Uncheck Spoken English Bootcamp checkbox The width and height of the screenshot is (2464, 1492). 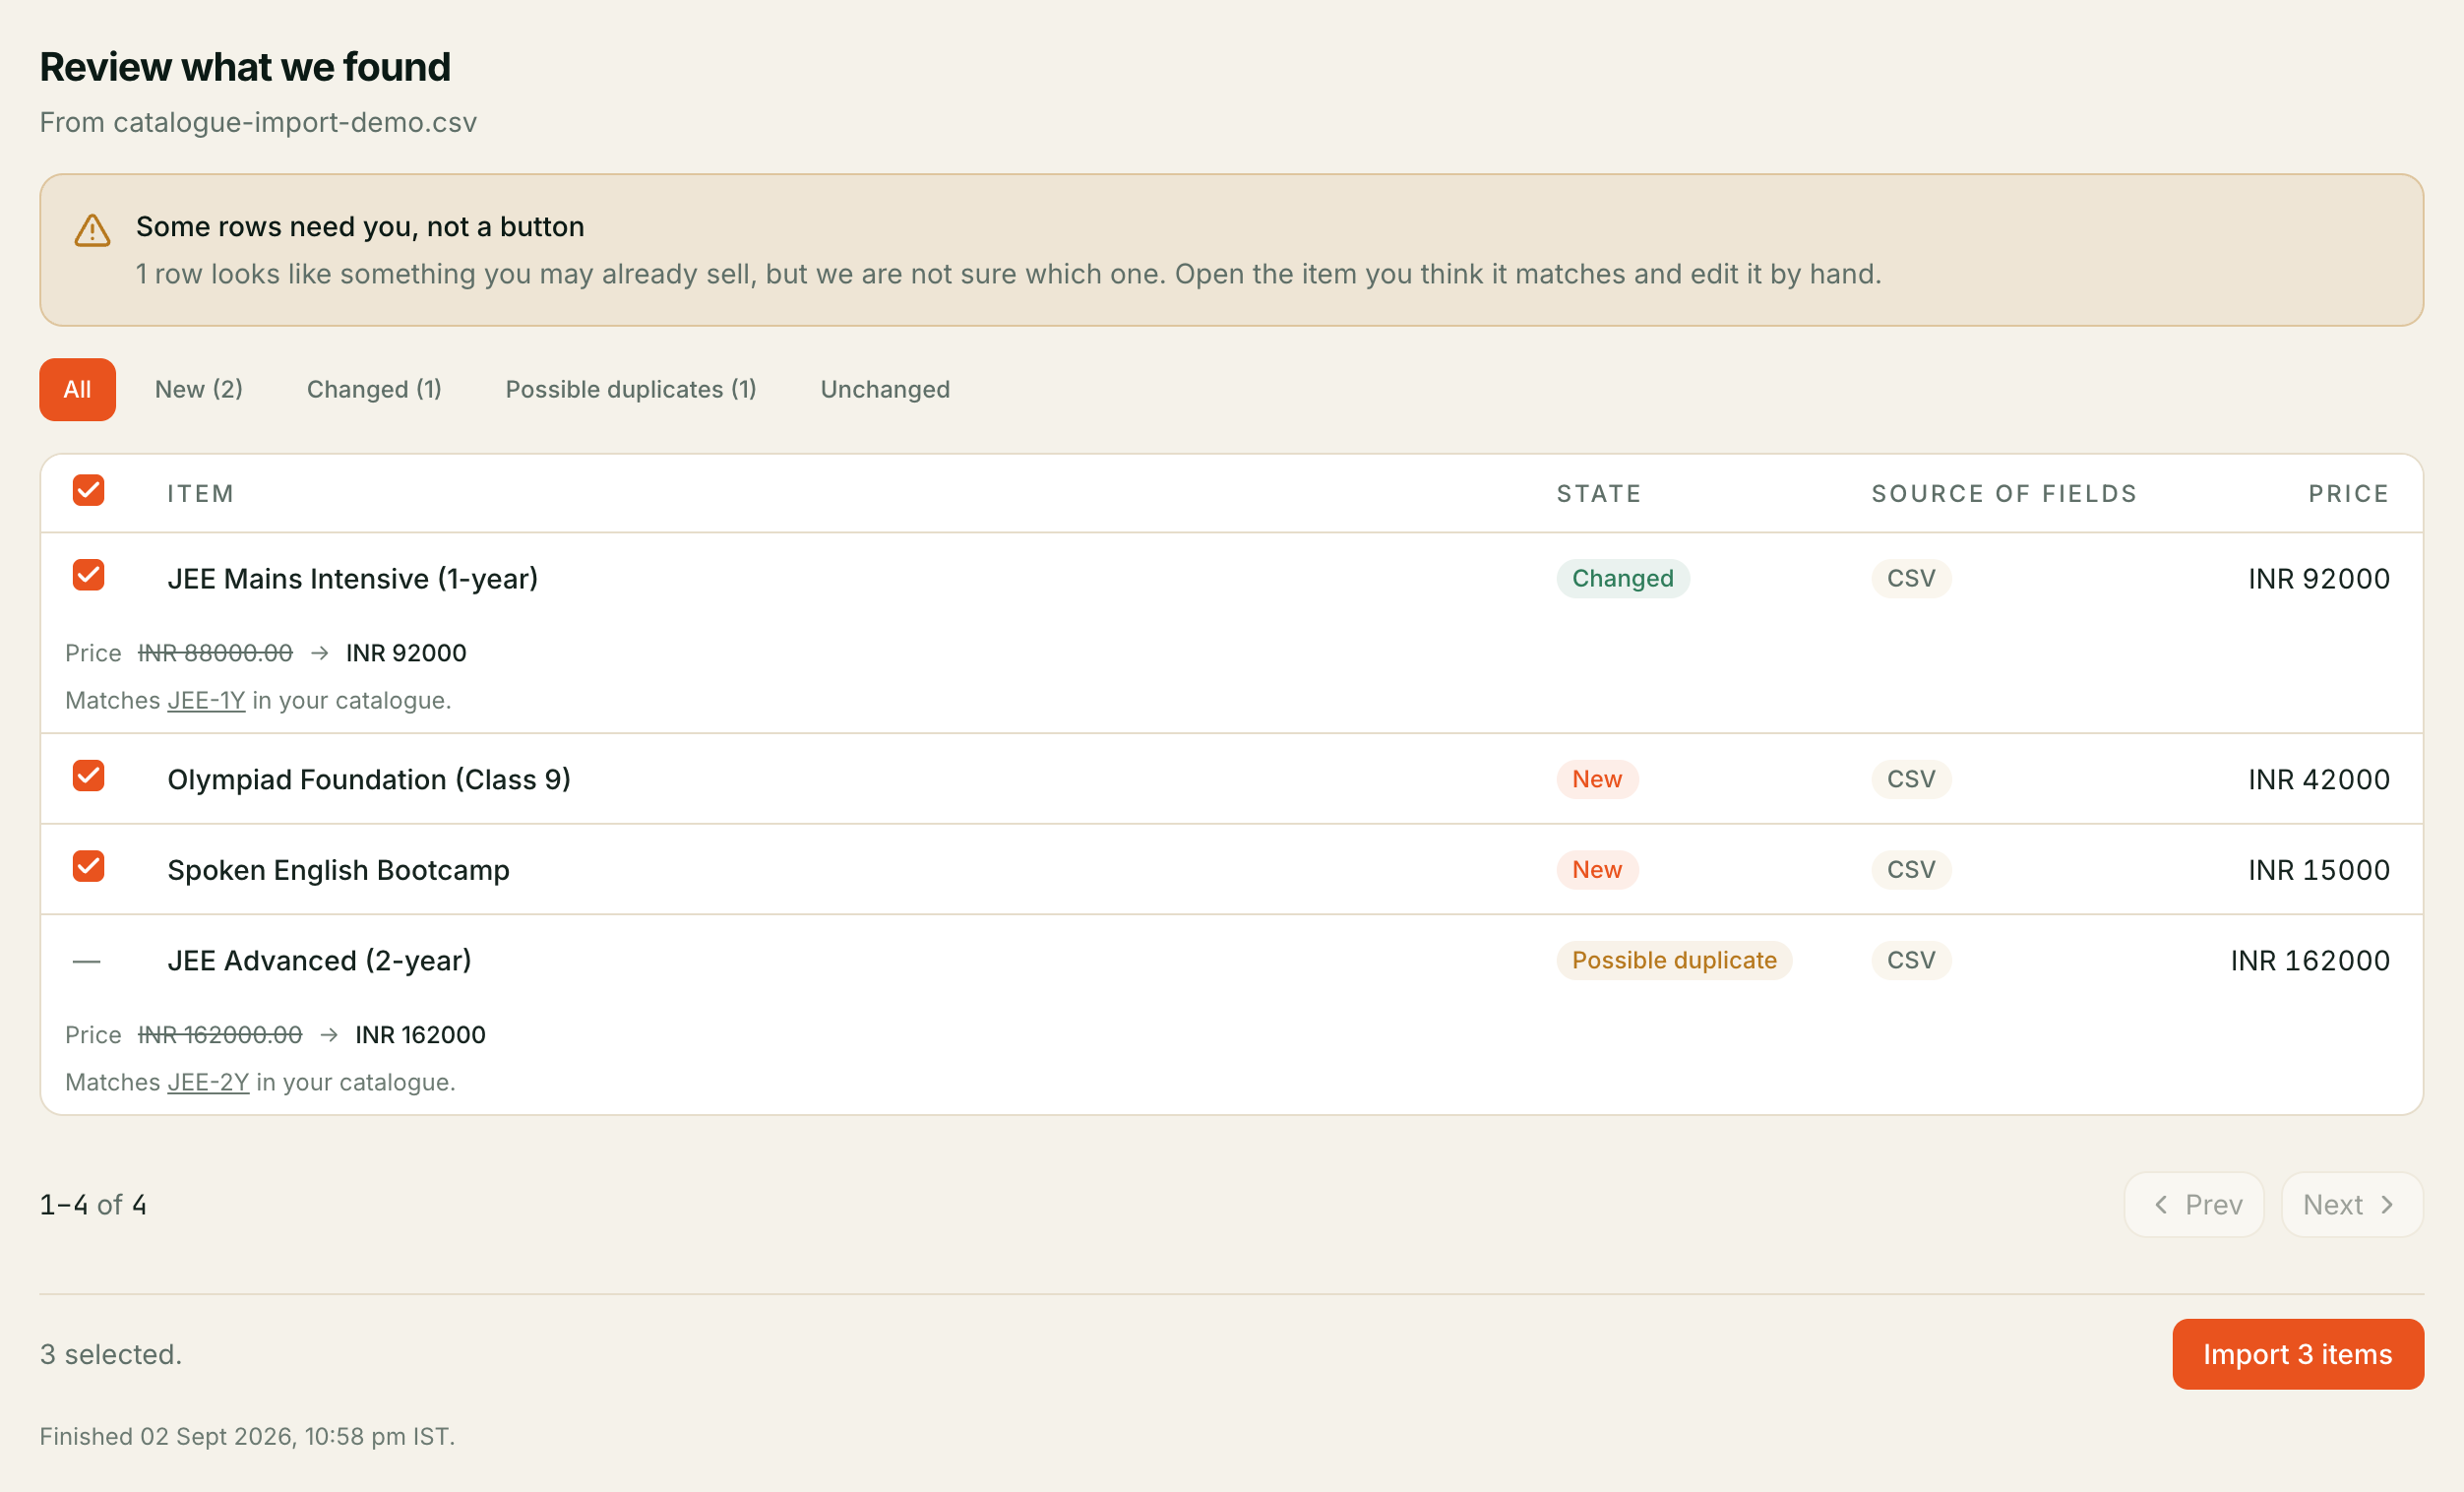(x=89, y=866)
